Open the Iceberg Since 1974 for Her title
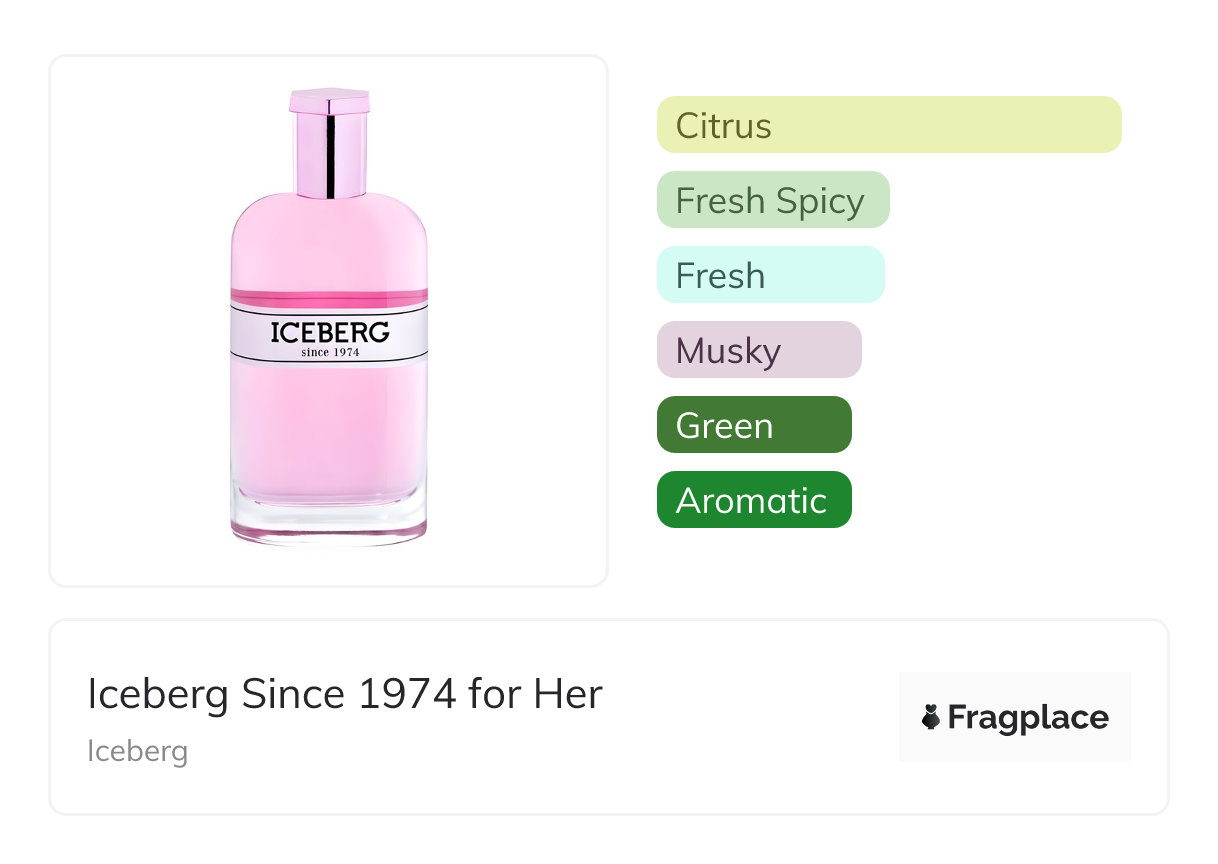 click(345, 694)
